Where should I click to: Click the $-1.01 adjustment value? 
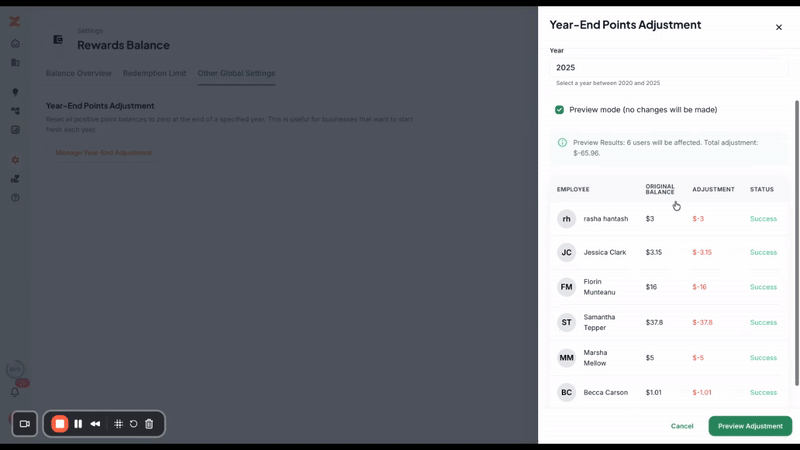(702, 392)
